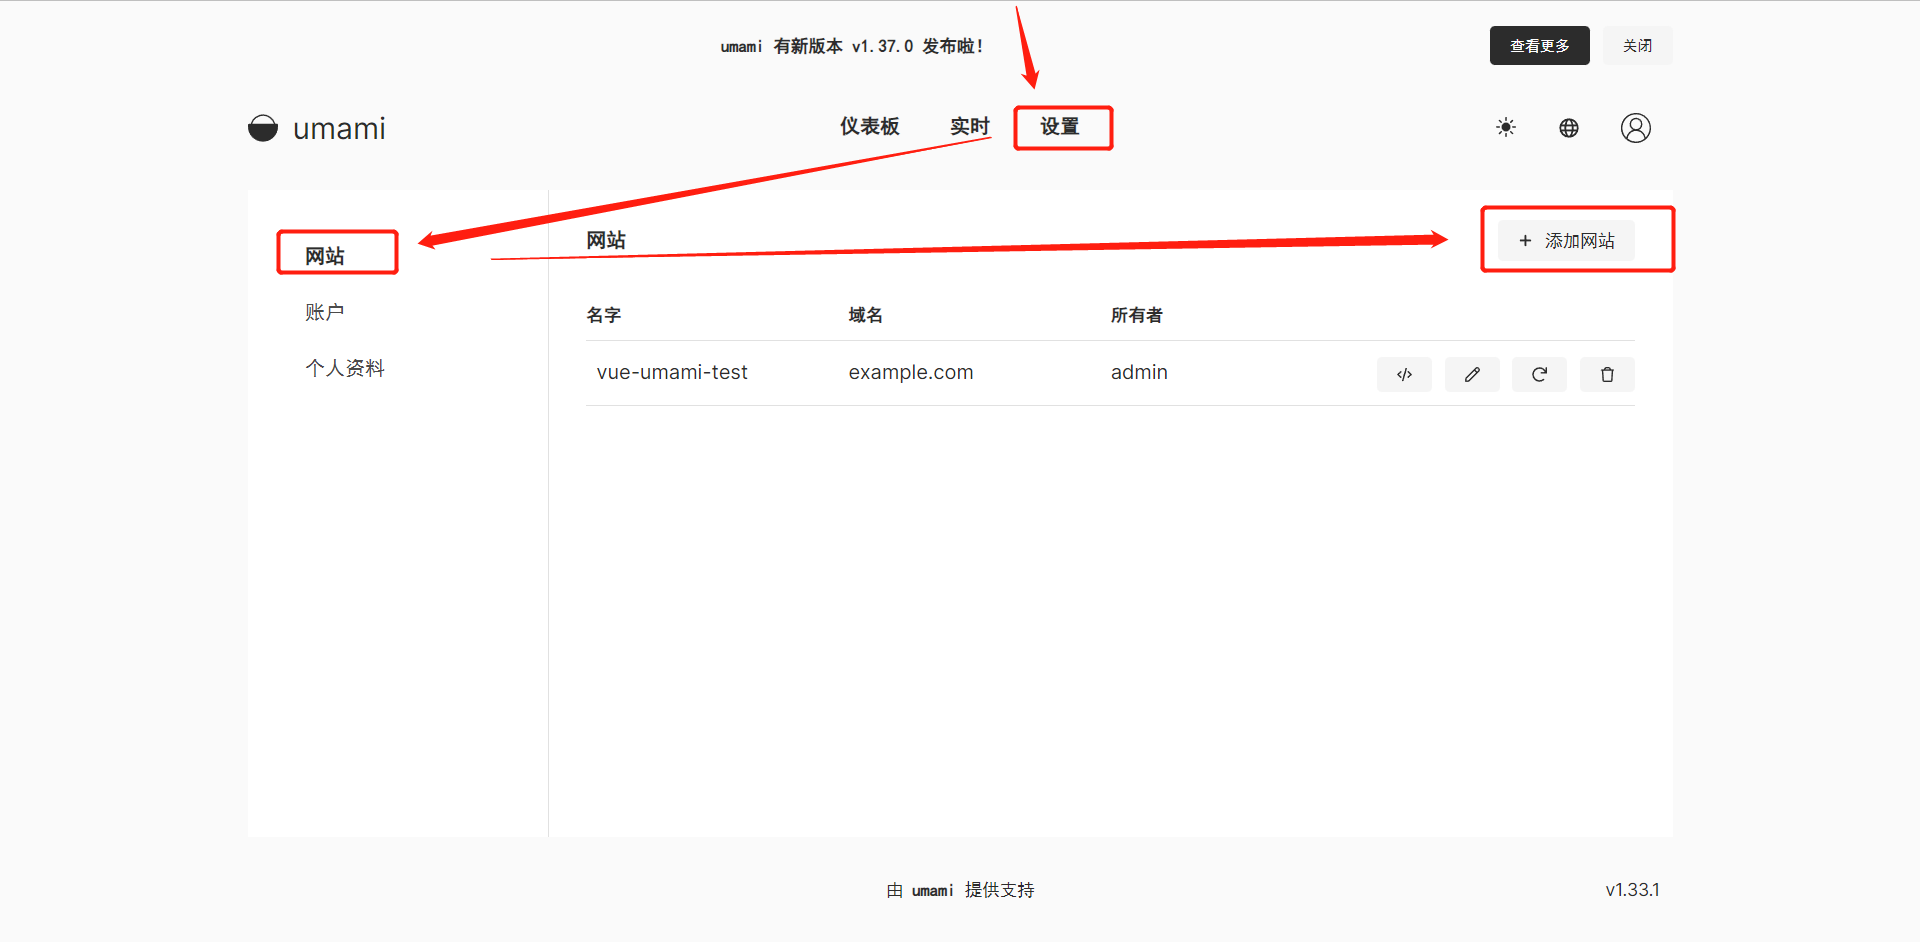This screenshot has width=1920, height=942.
Task: Click the example.com domain cell
Action: pos(911,372)
